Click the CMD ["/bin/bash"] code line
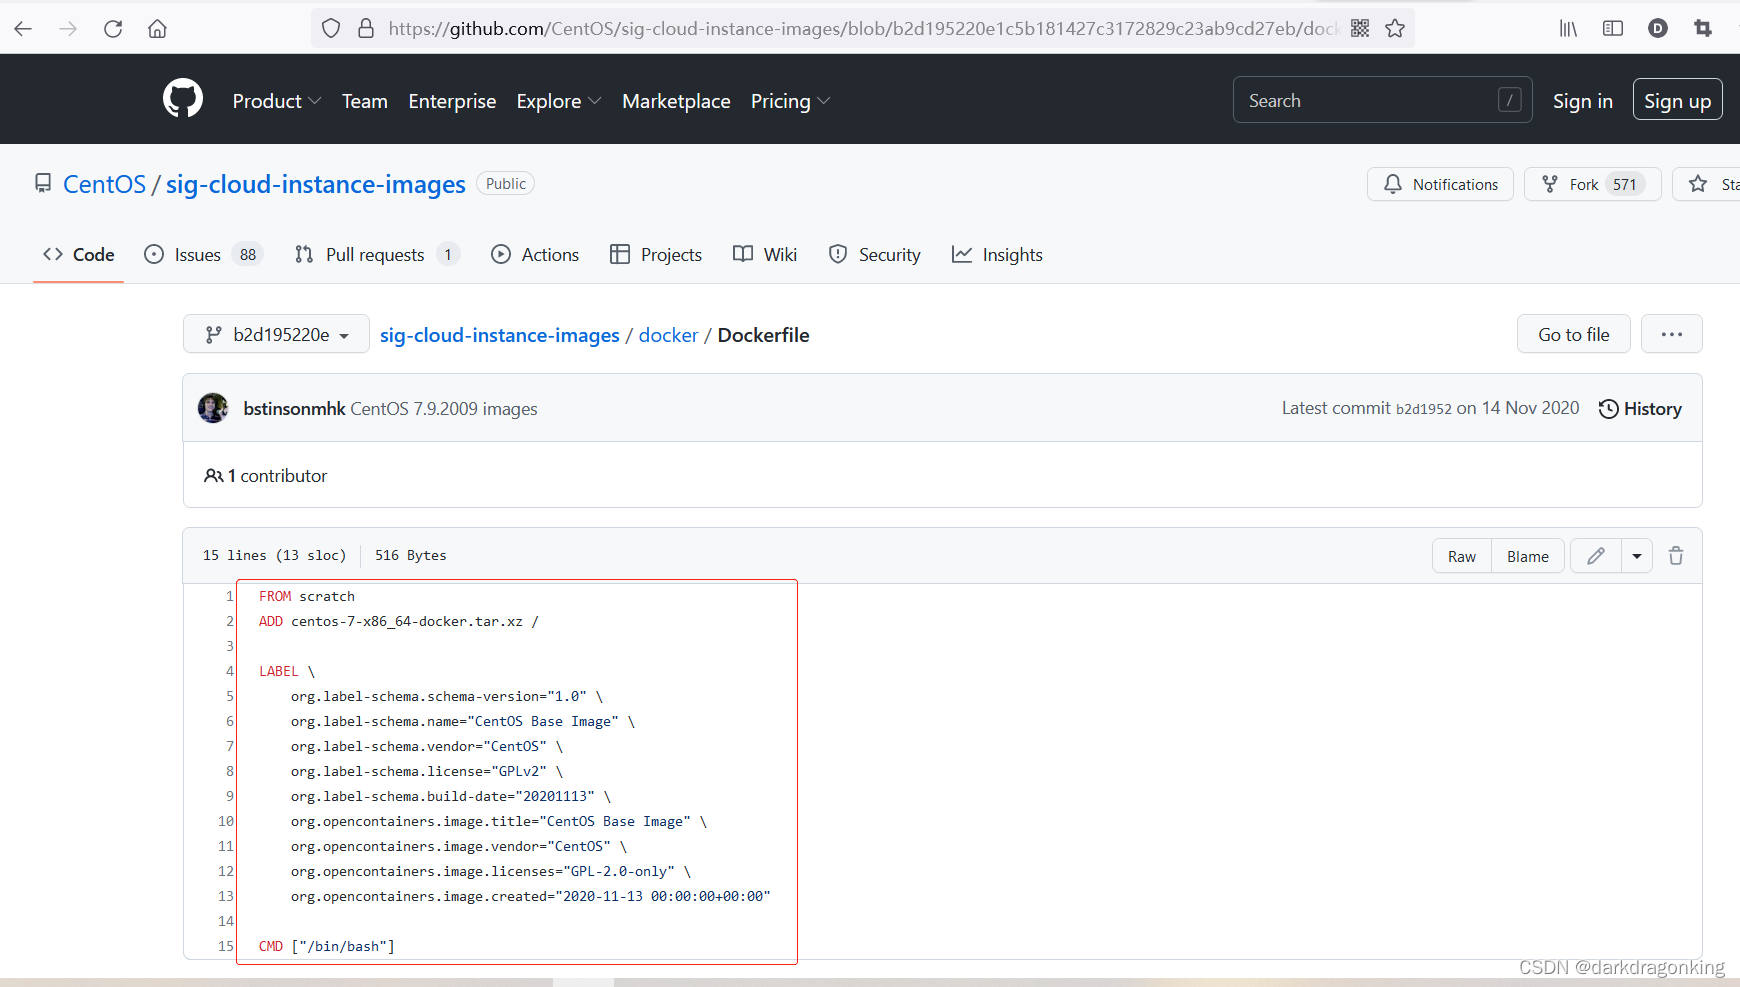The image size is (1740, 987). tap(327, 946)
